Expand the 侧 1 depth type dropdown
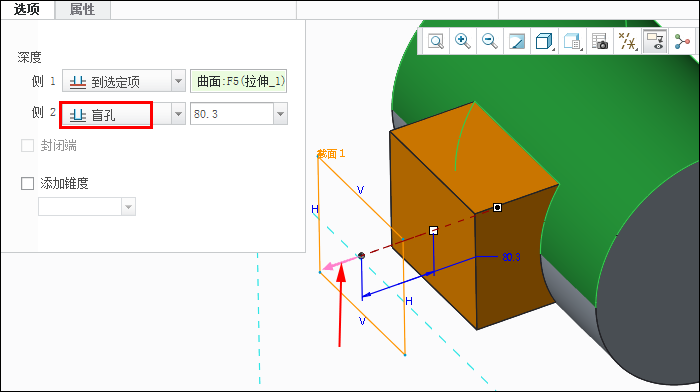 click(x=178, y=81)
